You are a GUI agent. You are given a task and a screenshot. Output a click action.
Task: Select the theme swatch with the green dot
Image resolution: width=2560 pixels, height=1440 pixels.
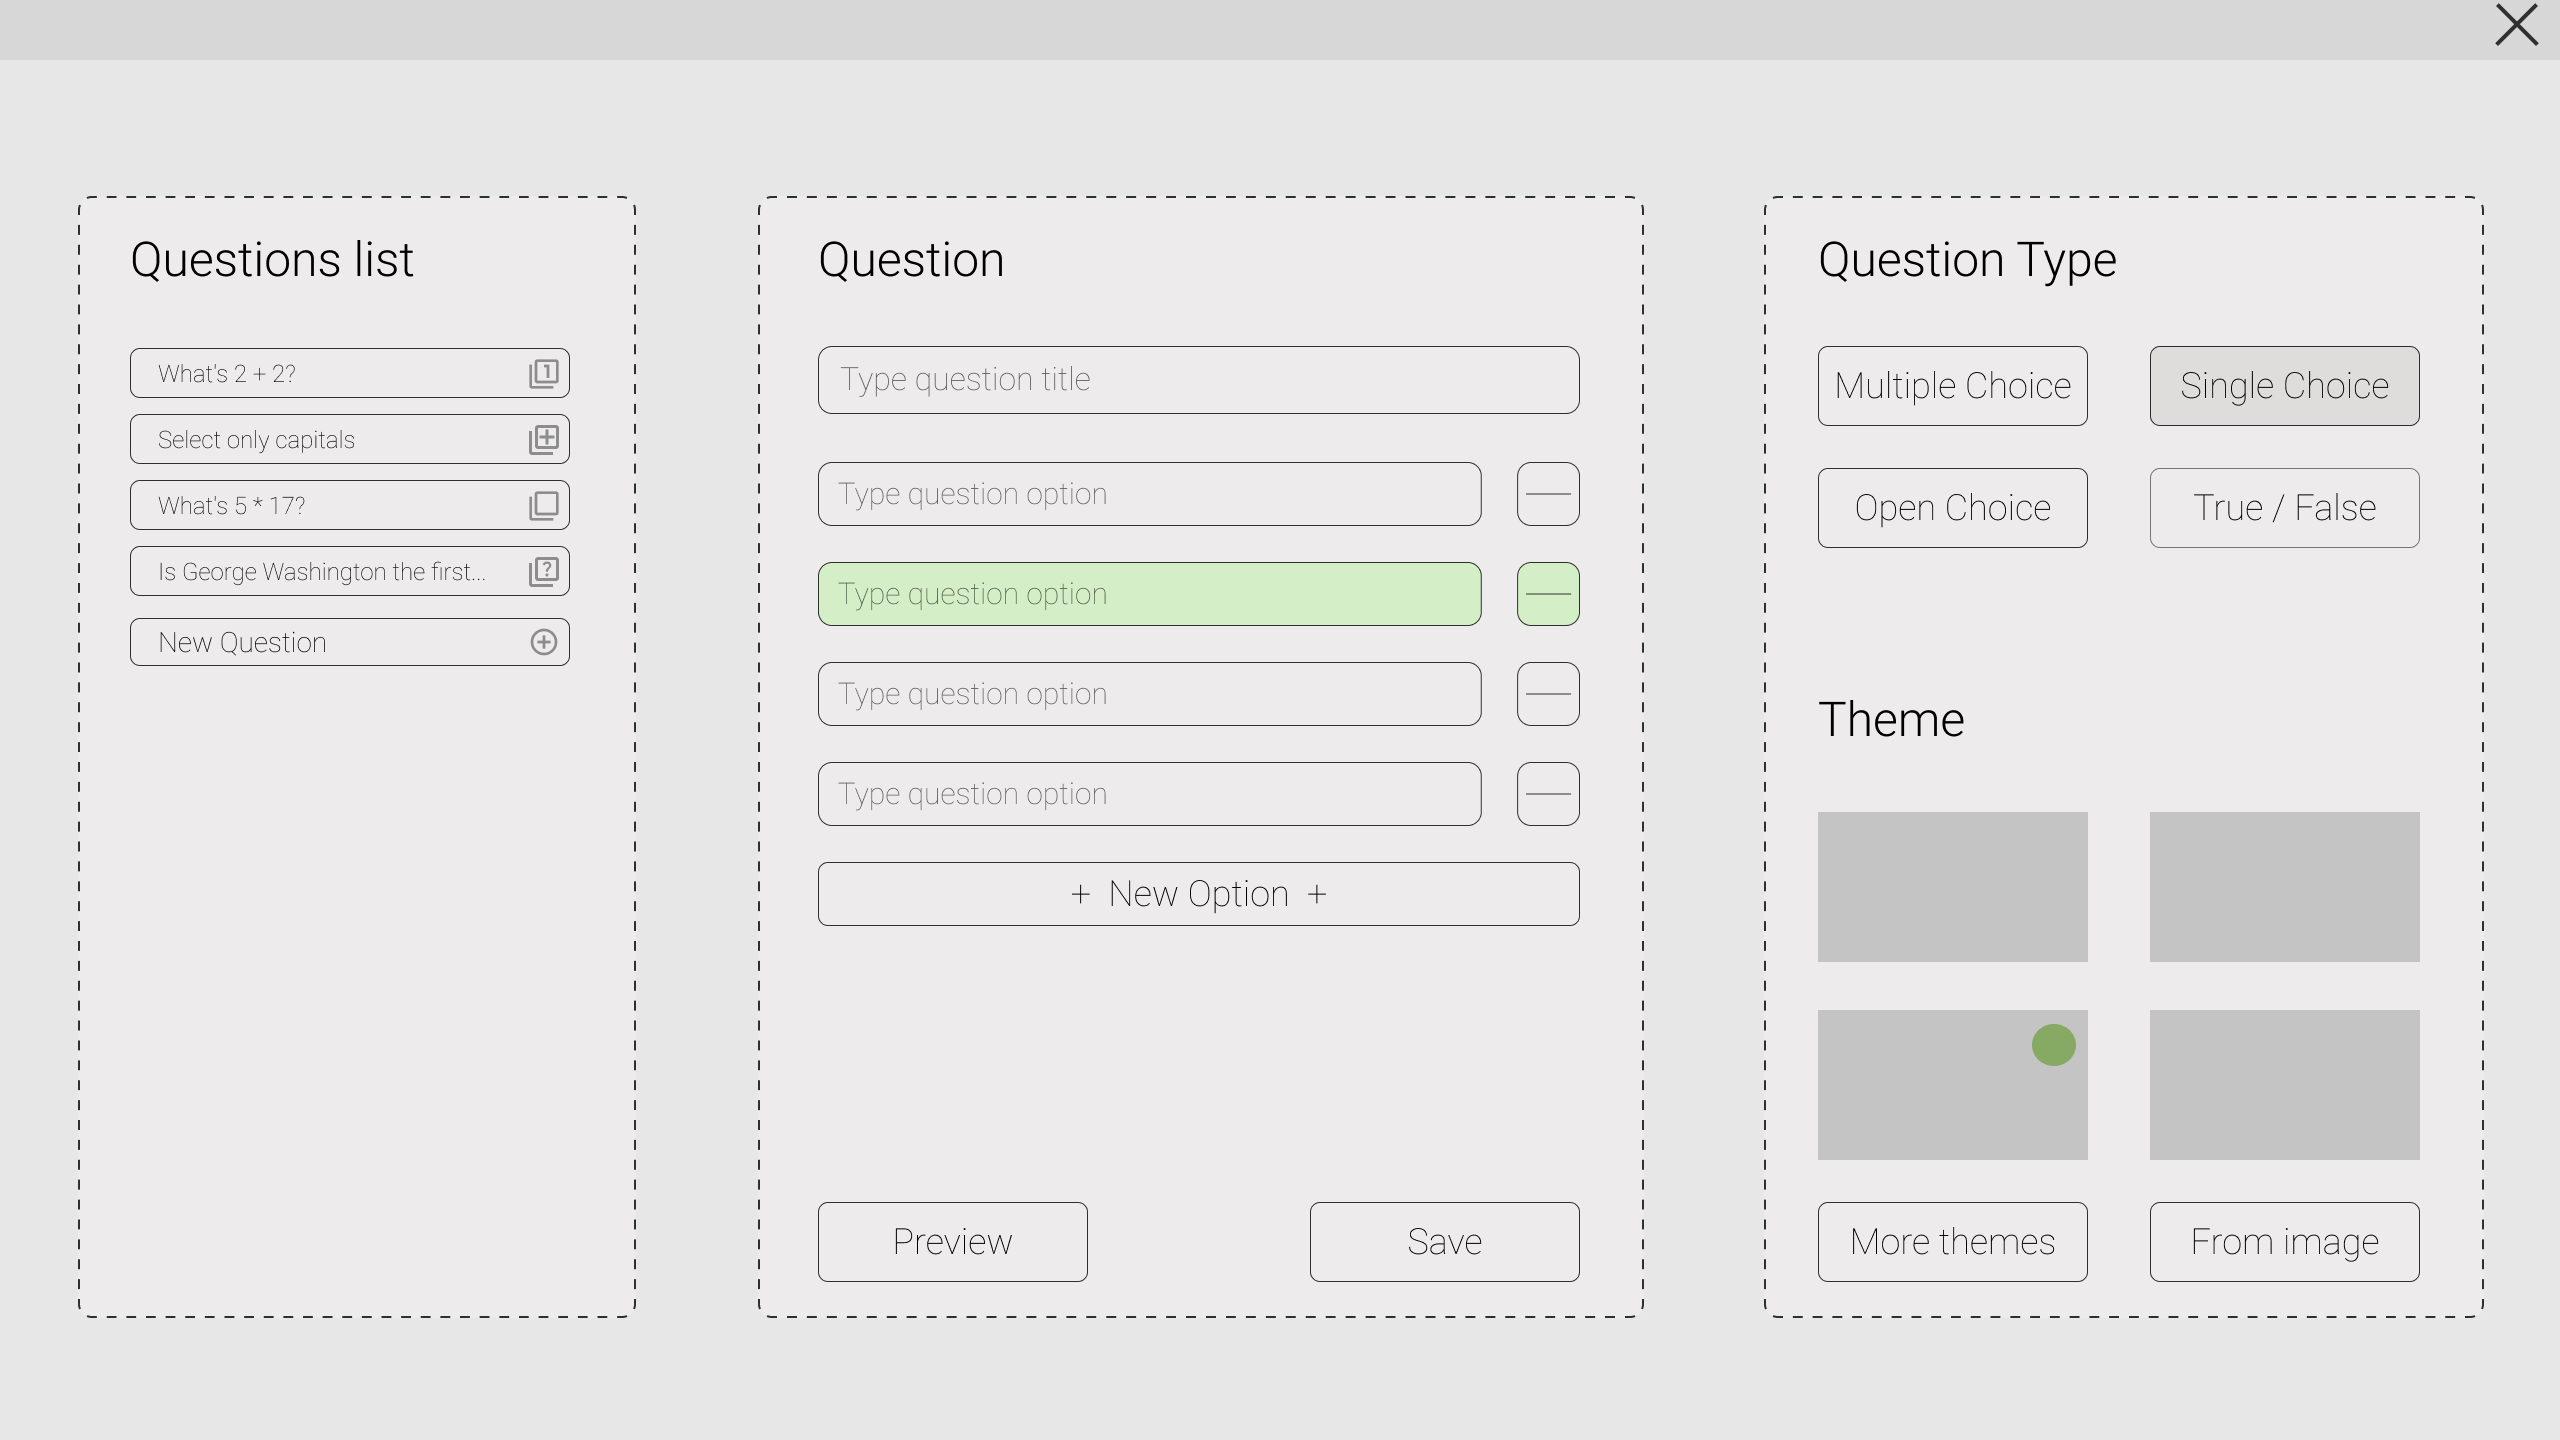pyautogui.click(x=1952, y=1085)
